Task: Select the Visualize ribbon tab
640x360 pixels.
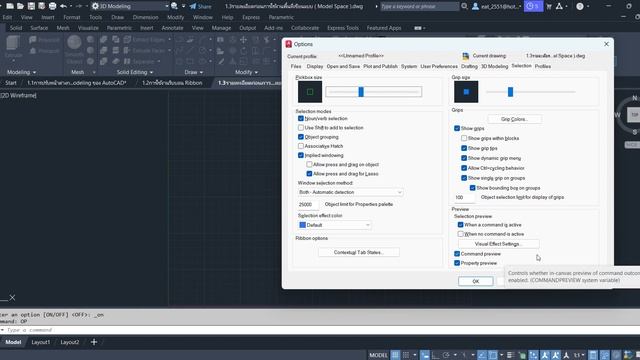Action: tap(88, 28)
